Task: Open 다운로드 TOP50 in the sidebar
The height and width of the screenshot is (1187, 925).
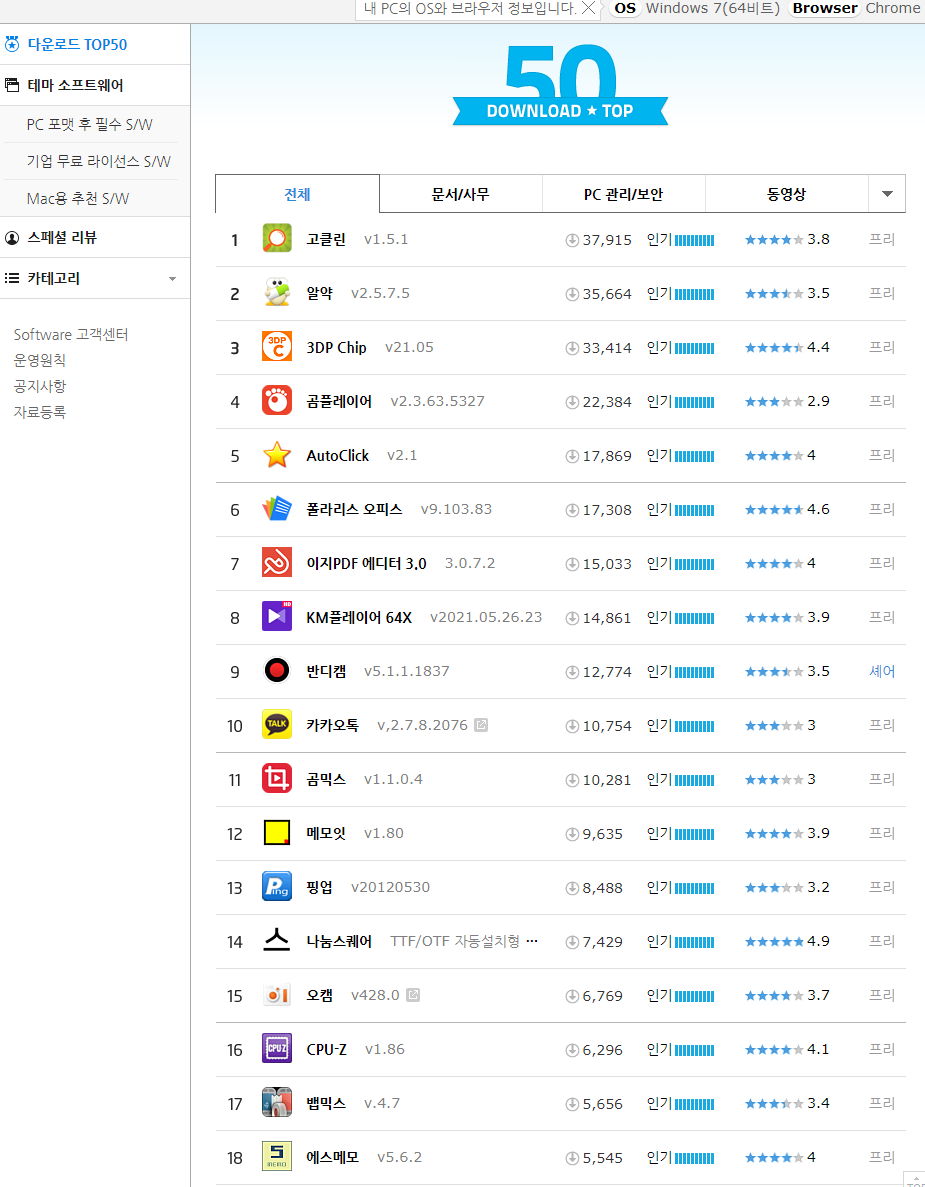Action: (x=77, y=45)
